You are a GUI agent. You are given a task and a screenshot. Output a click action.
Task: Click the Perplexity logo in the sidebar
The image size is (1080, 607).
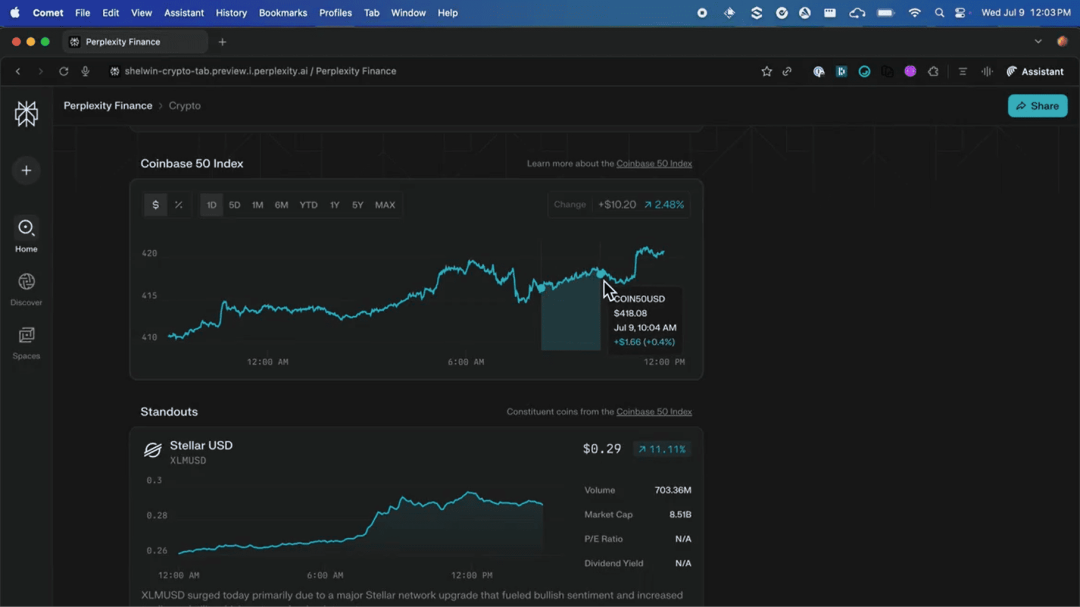(26, 114)
